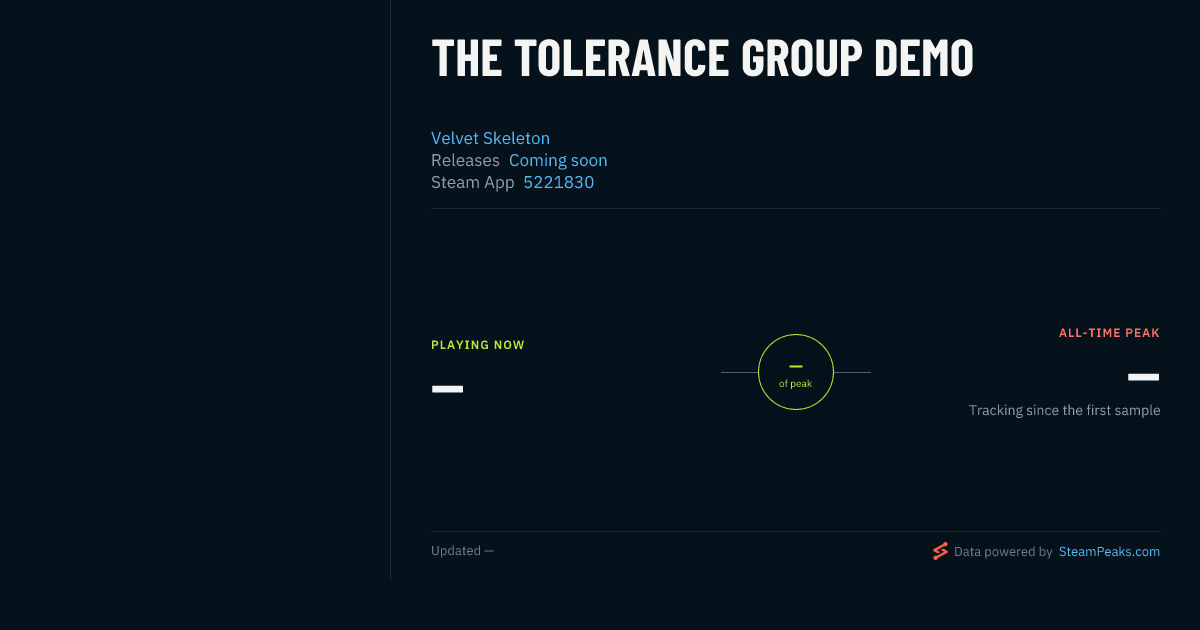Click the line left of peak circle
Image resolution: width=1200 pixels, height=630 pixels.
click(x=739, y=372)
